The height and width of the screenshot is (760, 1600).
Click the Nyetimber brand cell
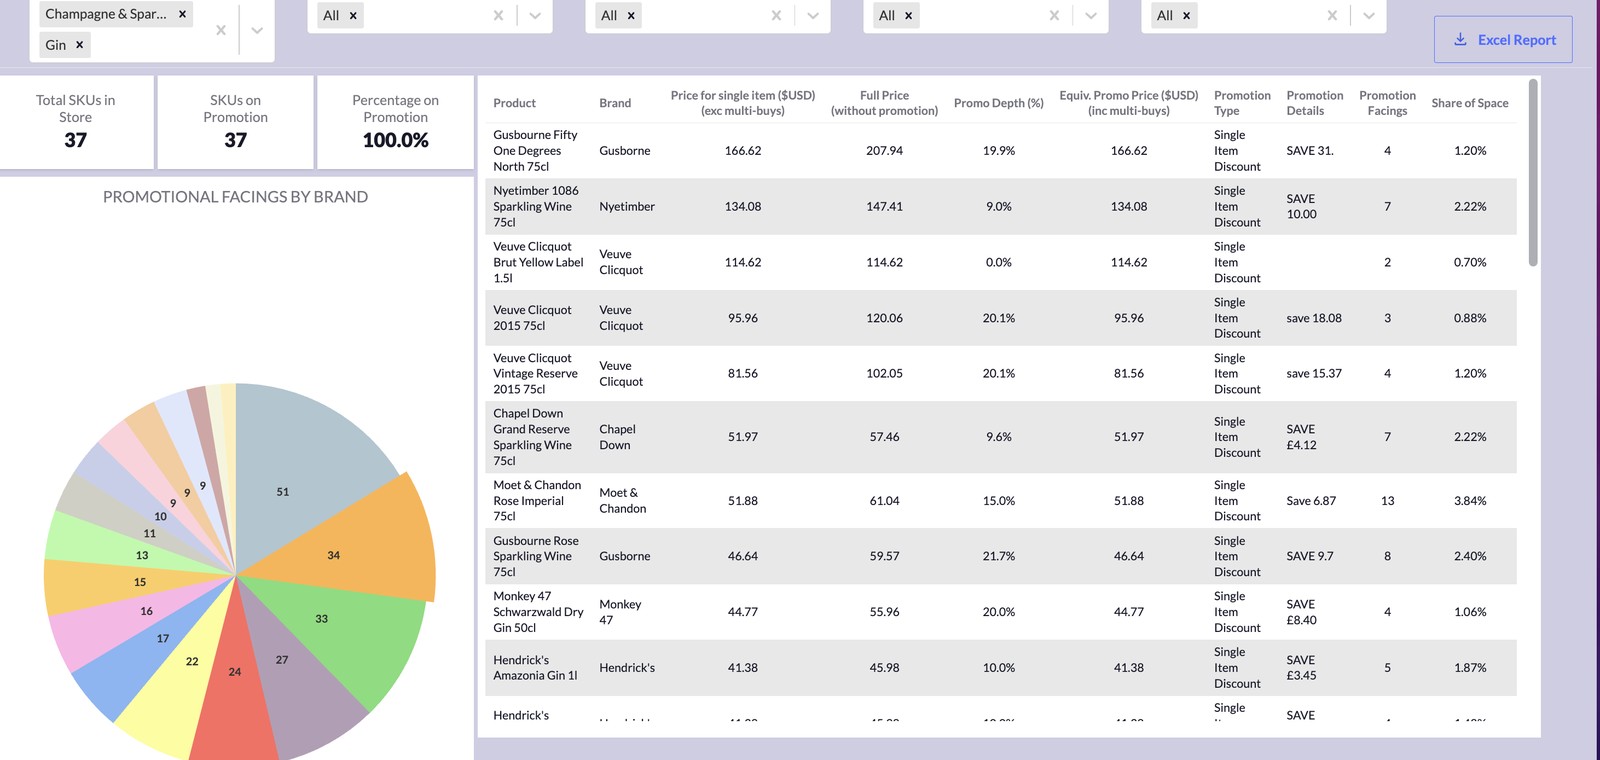[x=627, y=207]
